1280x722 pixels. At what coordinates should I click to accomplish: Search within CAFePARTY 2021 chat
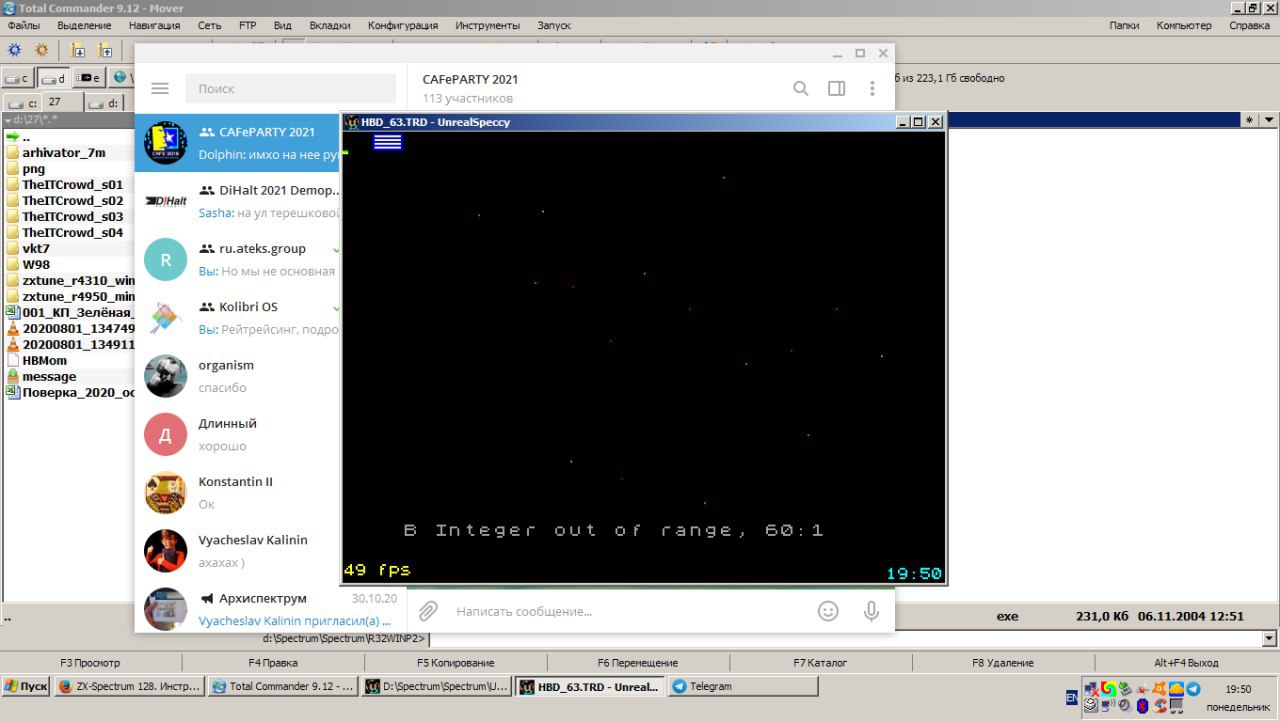tap(800, 88)
